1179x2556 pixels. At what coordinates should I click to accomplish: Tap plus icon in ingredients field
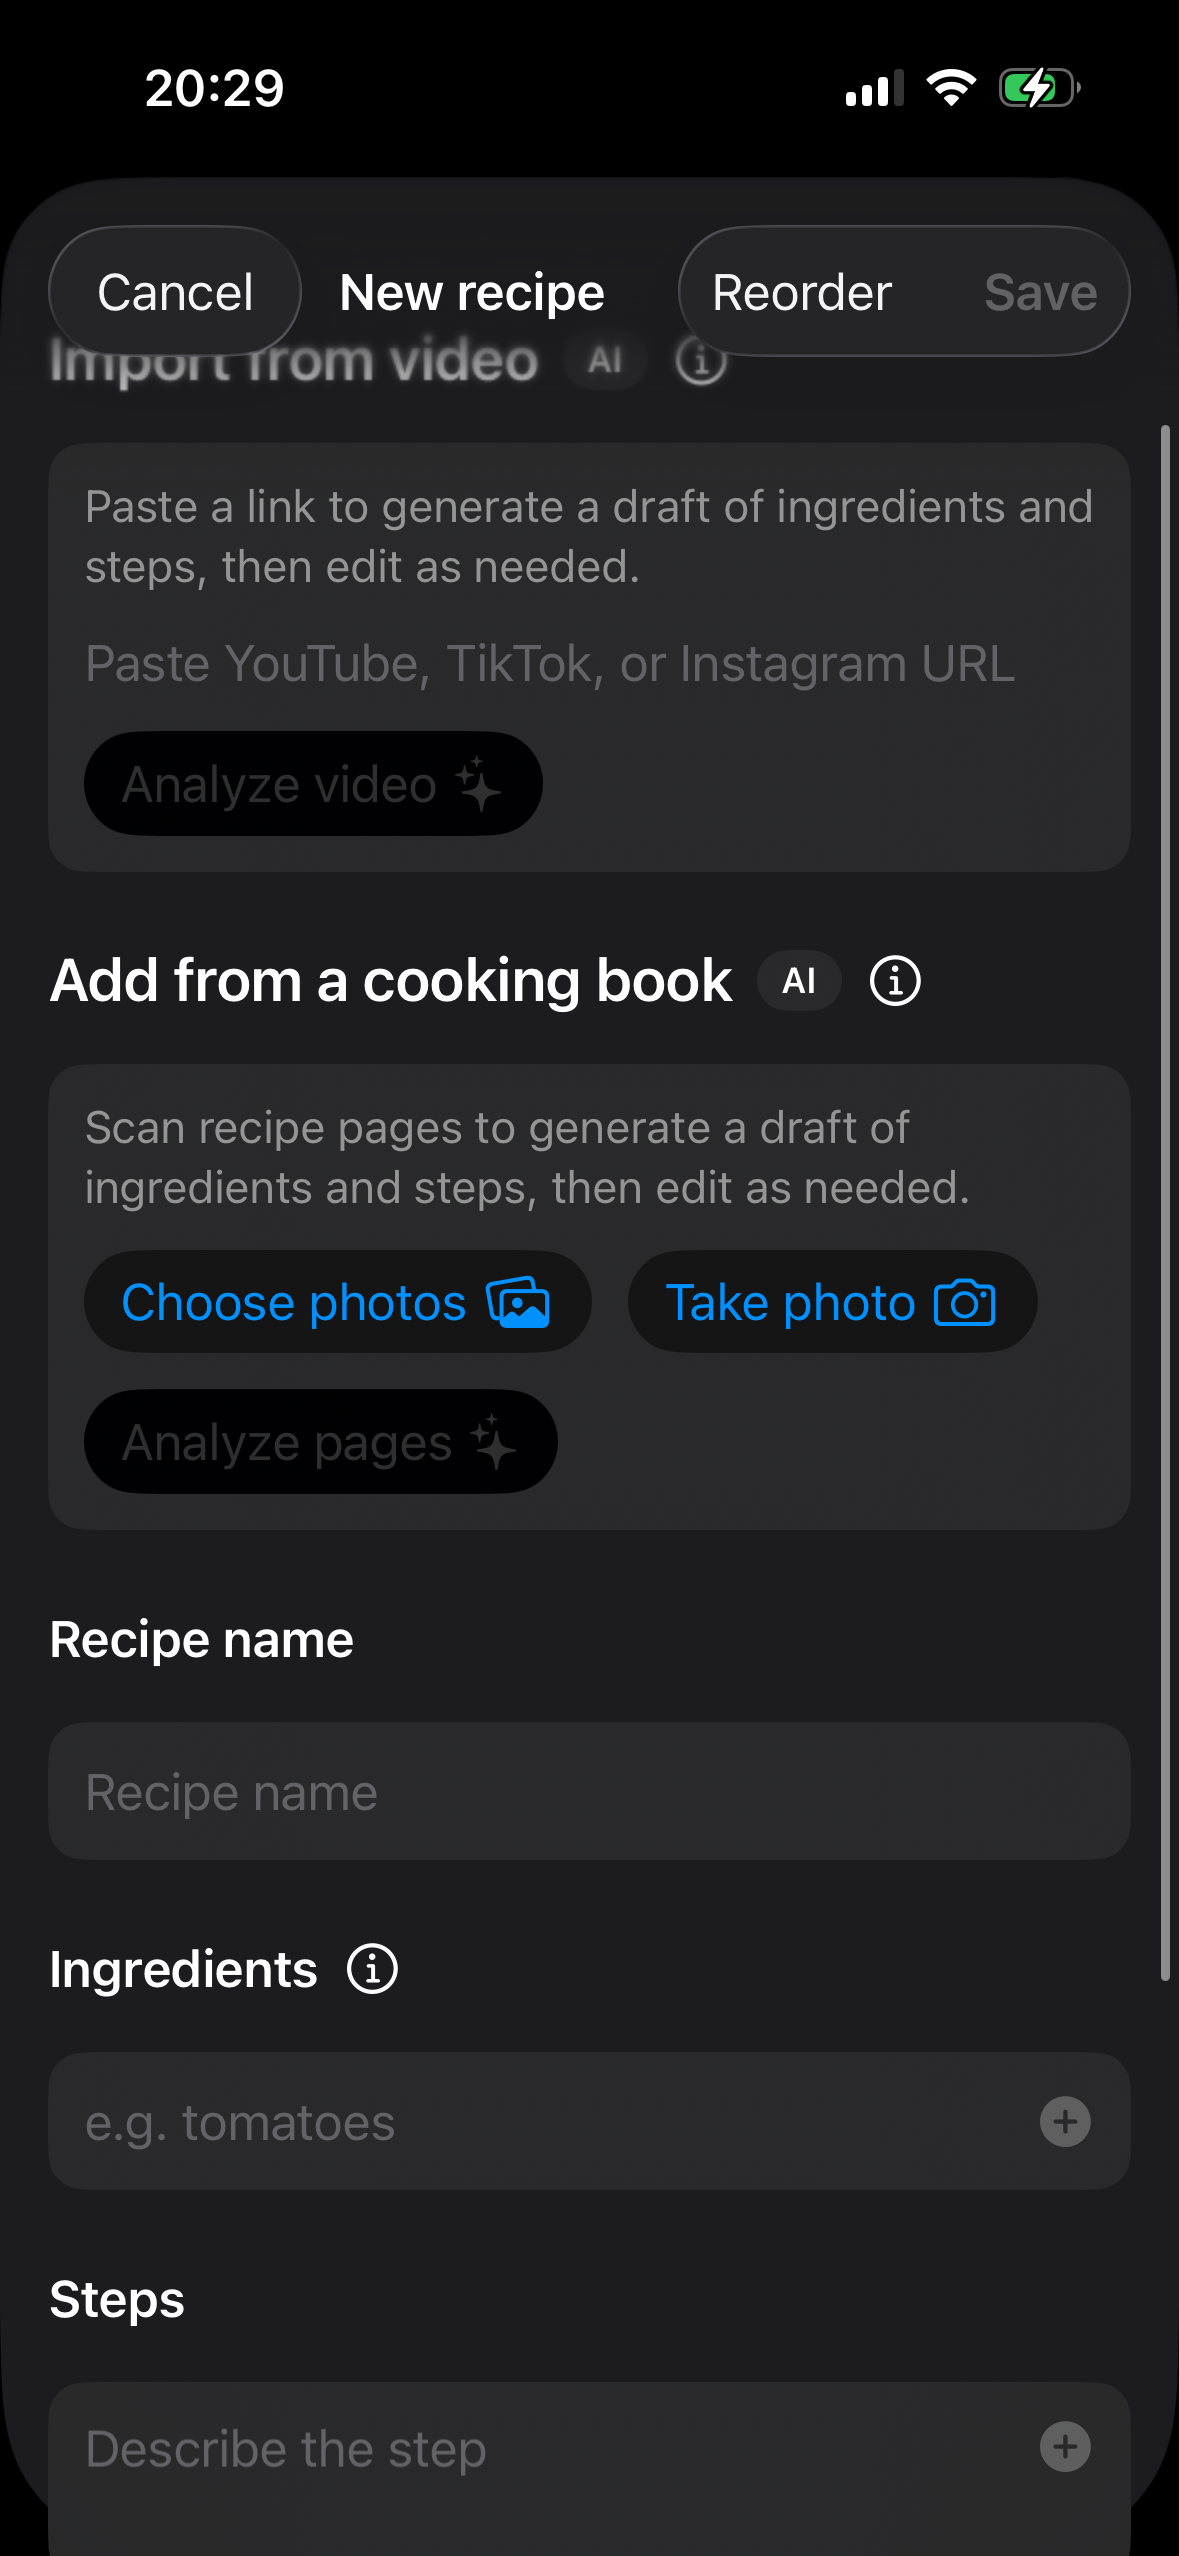click(x=1065, y=2121)
